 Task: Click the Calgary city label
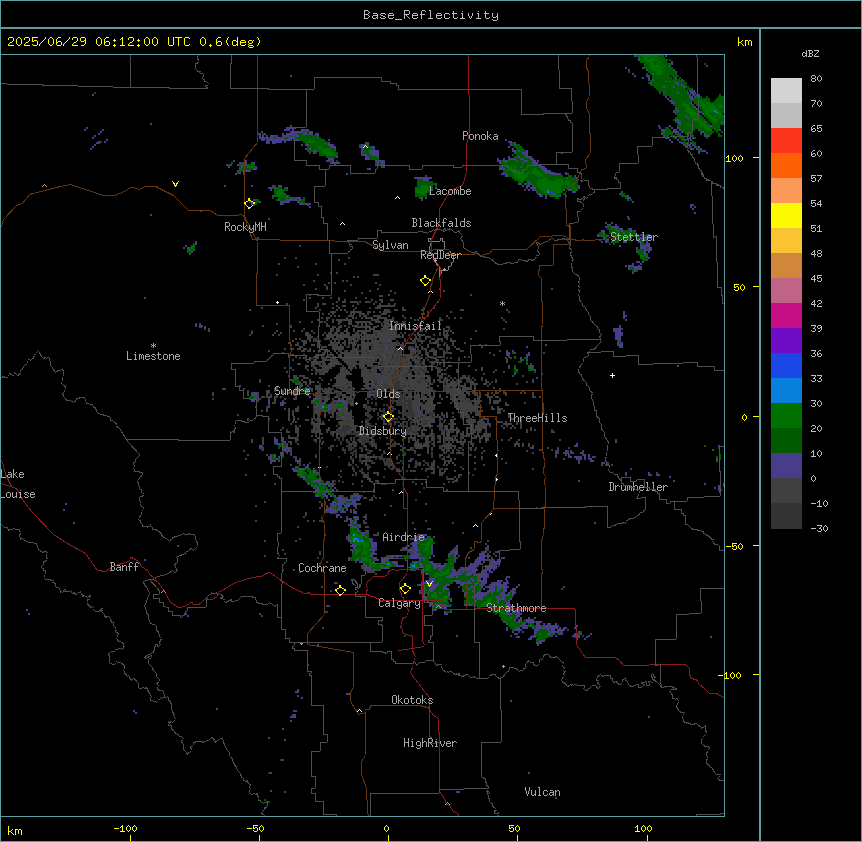tap(399, 603)
